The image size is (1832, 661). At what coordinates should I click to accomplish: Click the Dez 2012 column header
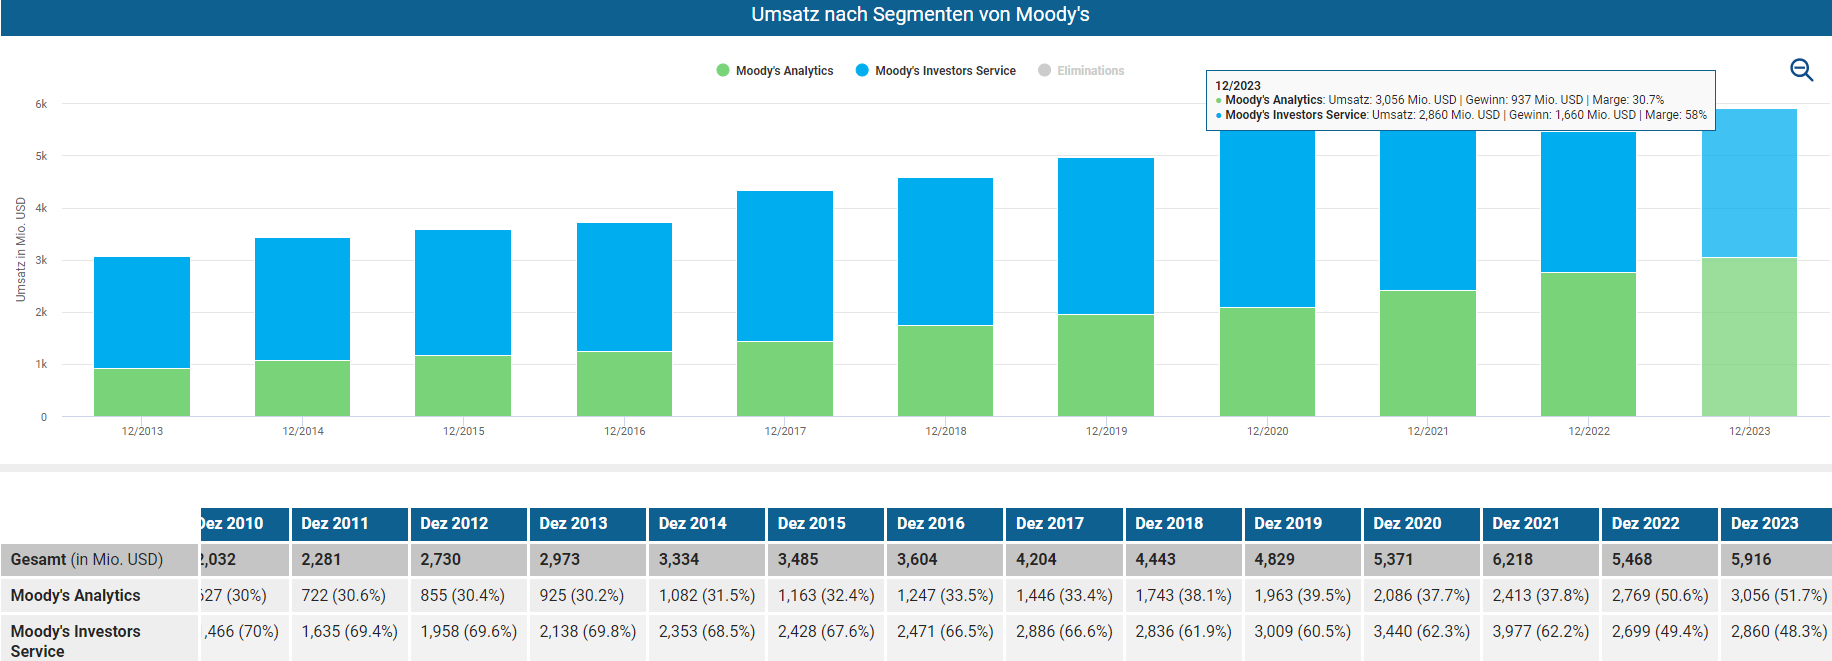click(468, 524)
